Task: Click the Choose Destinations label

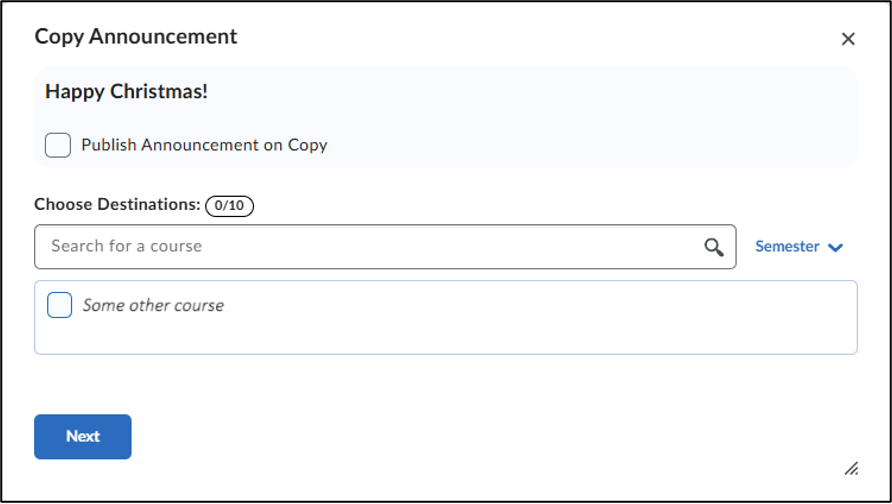Action: (x=118, y=204)
